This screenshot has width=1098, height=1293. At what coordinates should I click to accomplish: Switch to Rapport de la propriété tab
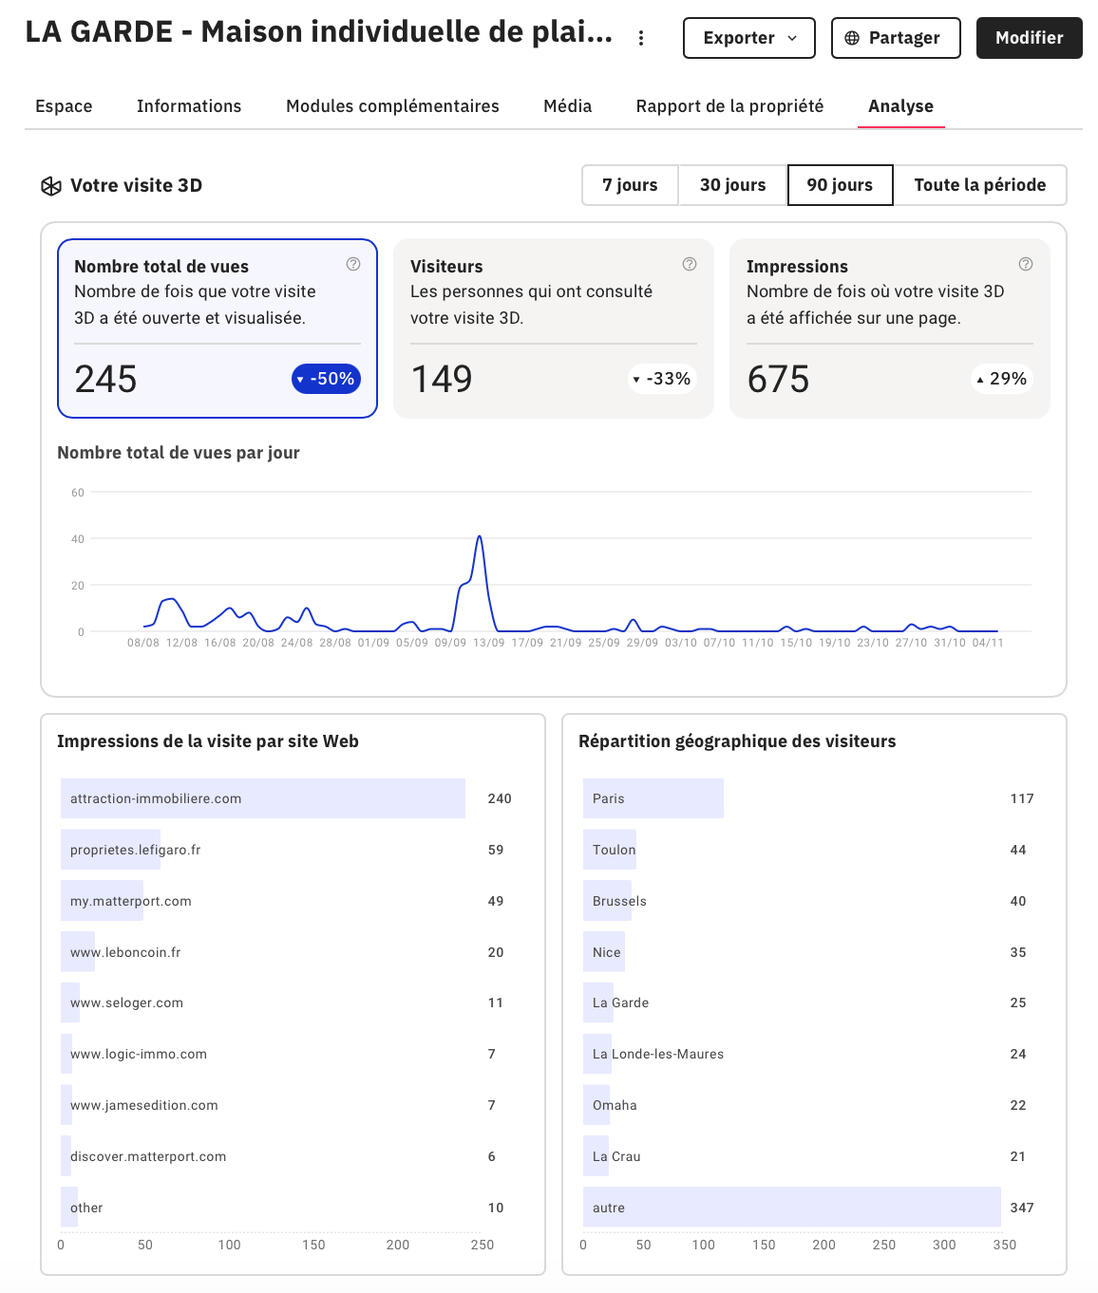pyautogui.click(x=730, y=106)
